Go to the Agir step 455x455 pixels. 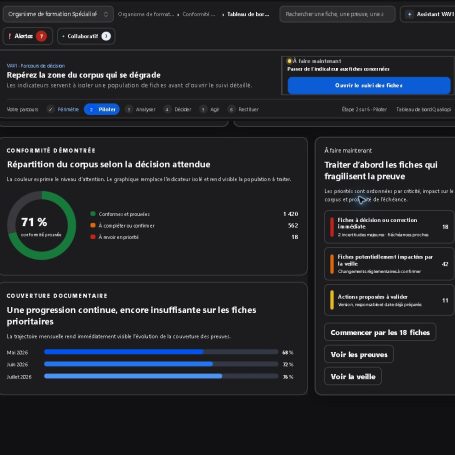pos(210,109)
